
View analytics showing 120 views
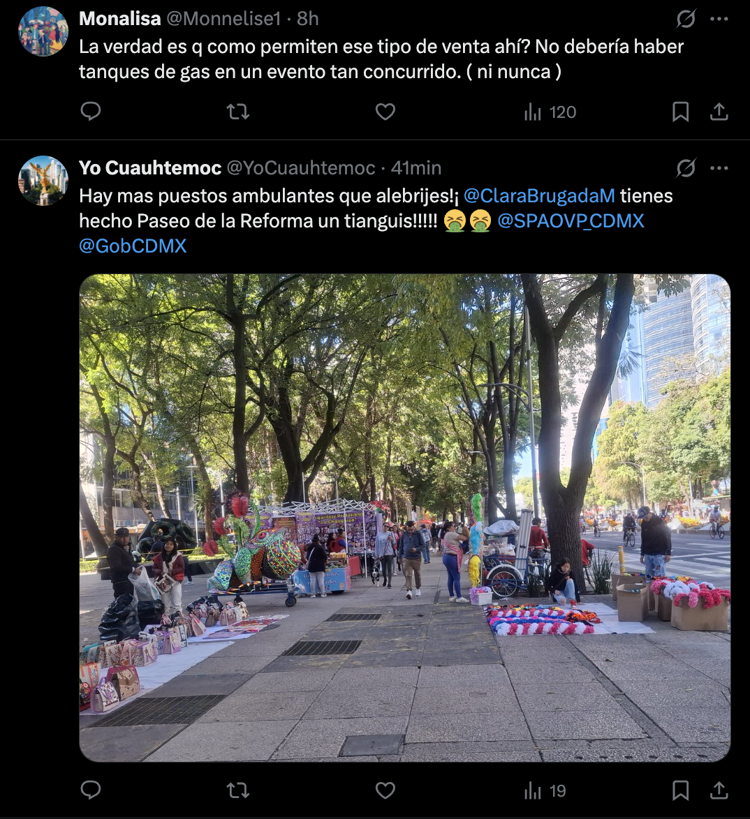click(550, 112)
